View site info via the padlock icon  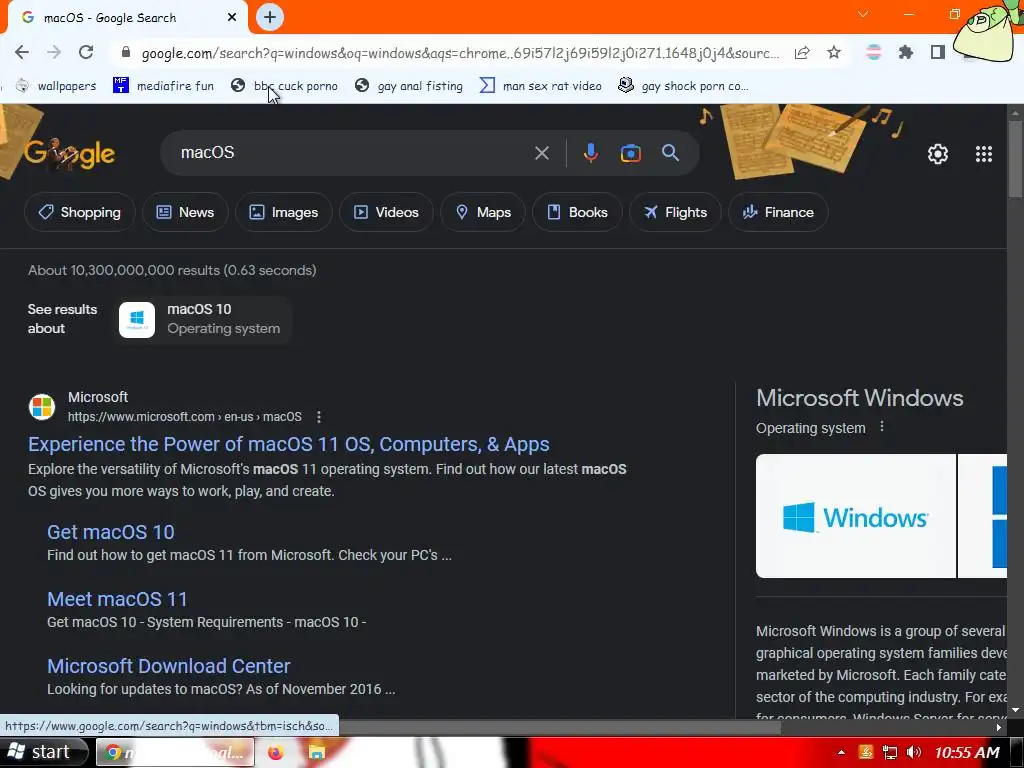[x=126, y=52]
